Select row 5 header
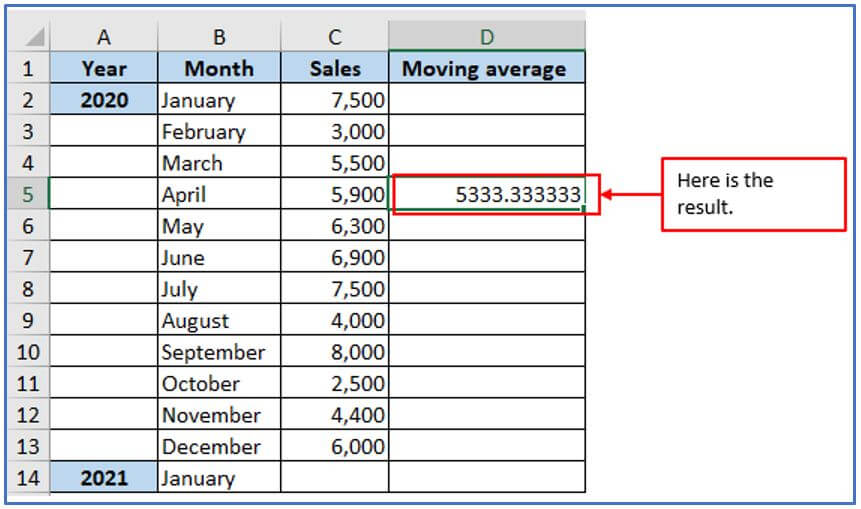The height and width of the screenshot is (509, 861). click(x=29, y=194)
